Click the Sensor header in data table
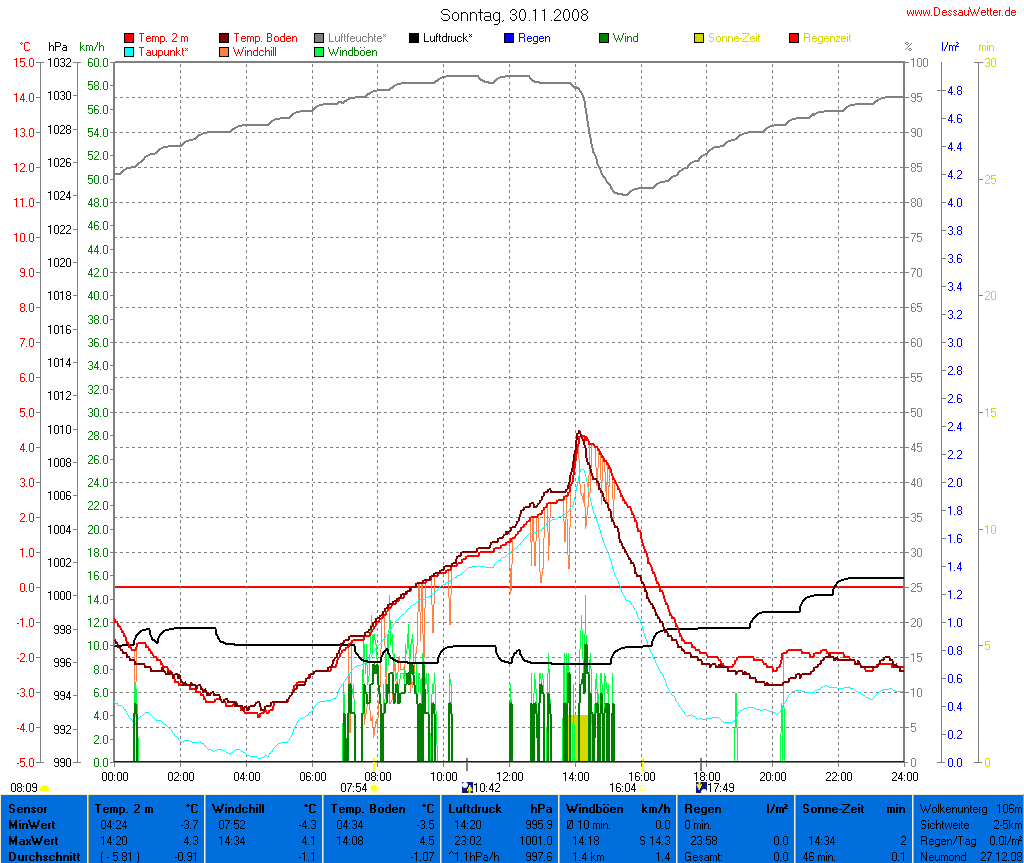The width and height of the screenshot is (1024, 863). pyautogui.click(x=28, y=808)
